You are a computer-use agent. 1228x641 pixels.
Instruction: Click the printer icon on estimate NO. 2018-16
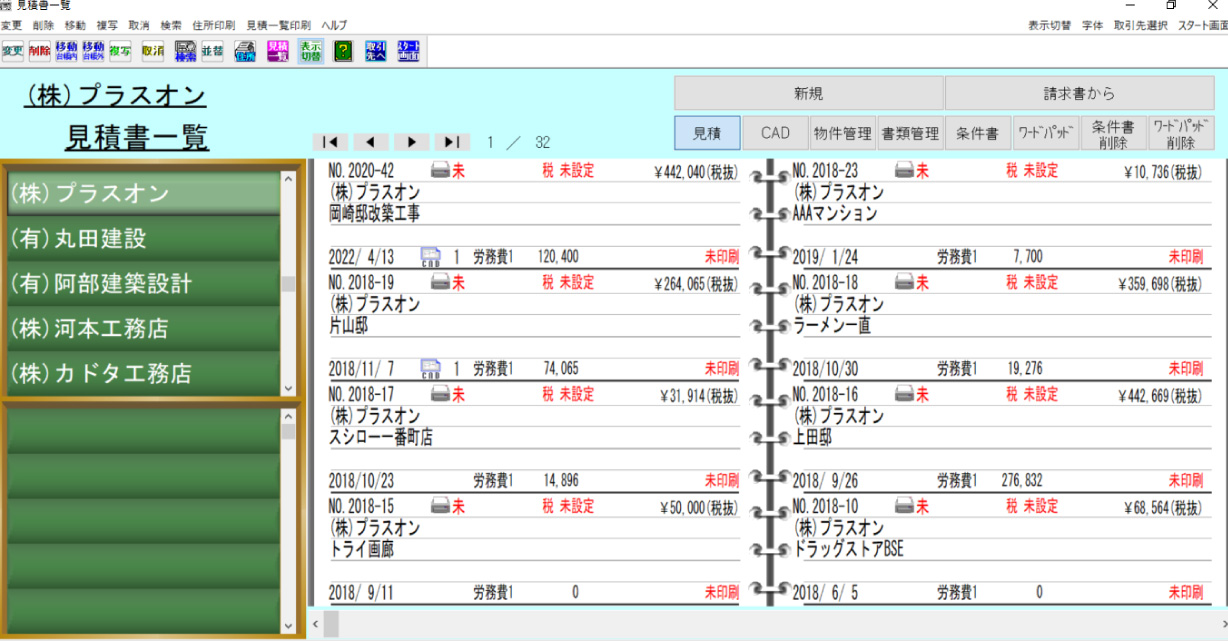(905, 395)
